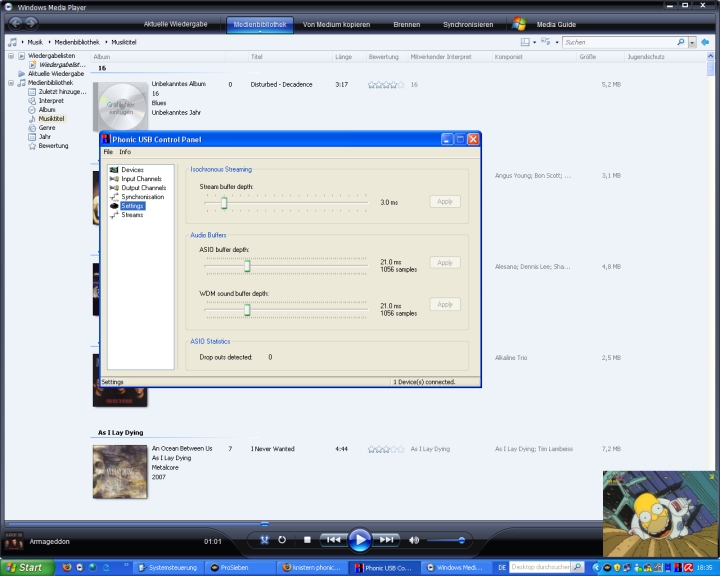Click ASIO buffer depth slider thumb
Screen dimensions: 720x576
pos(247,266)
